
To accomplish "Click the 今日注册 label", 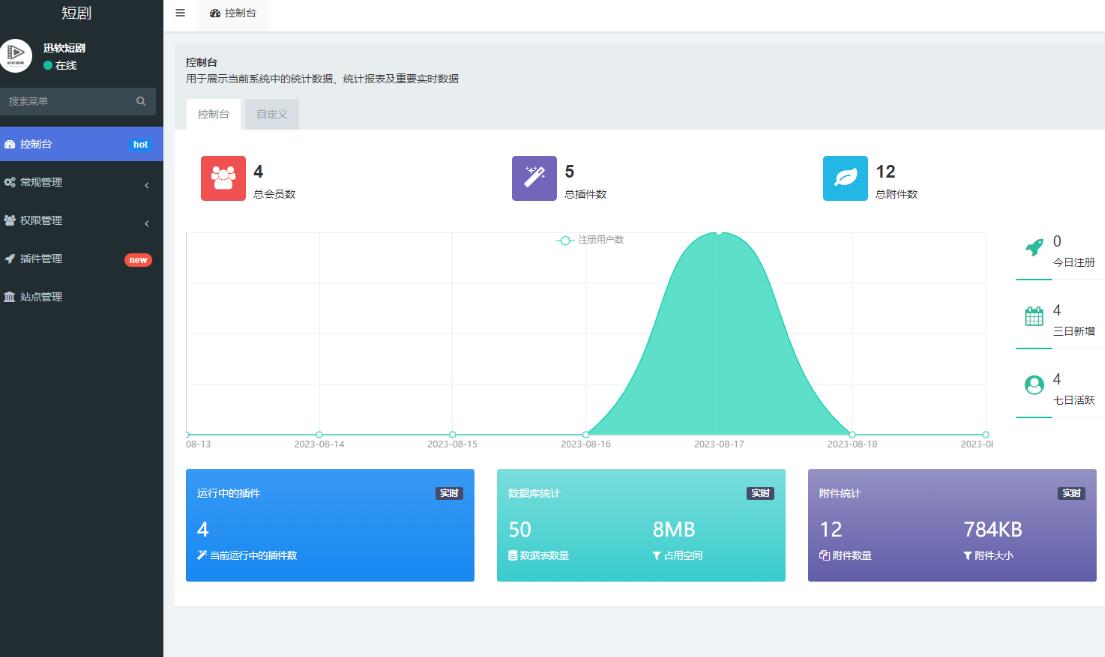I will [x=1074, y=262].
